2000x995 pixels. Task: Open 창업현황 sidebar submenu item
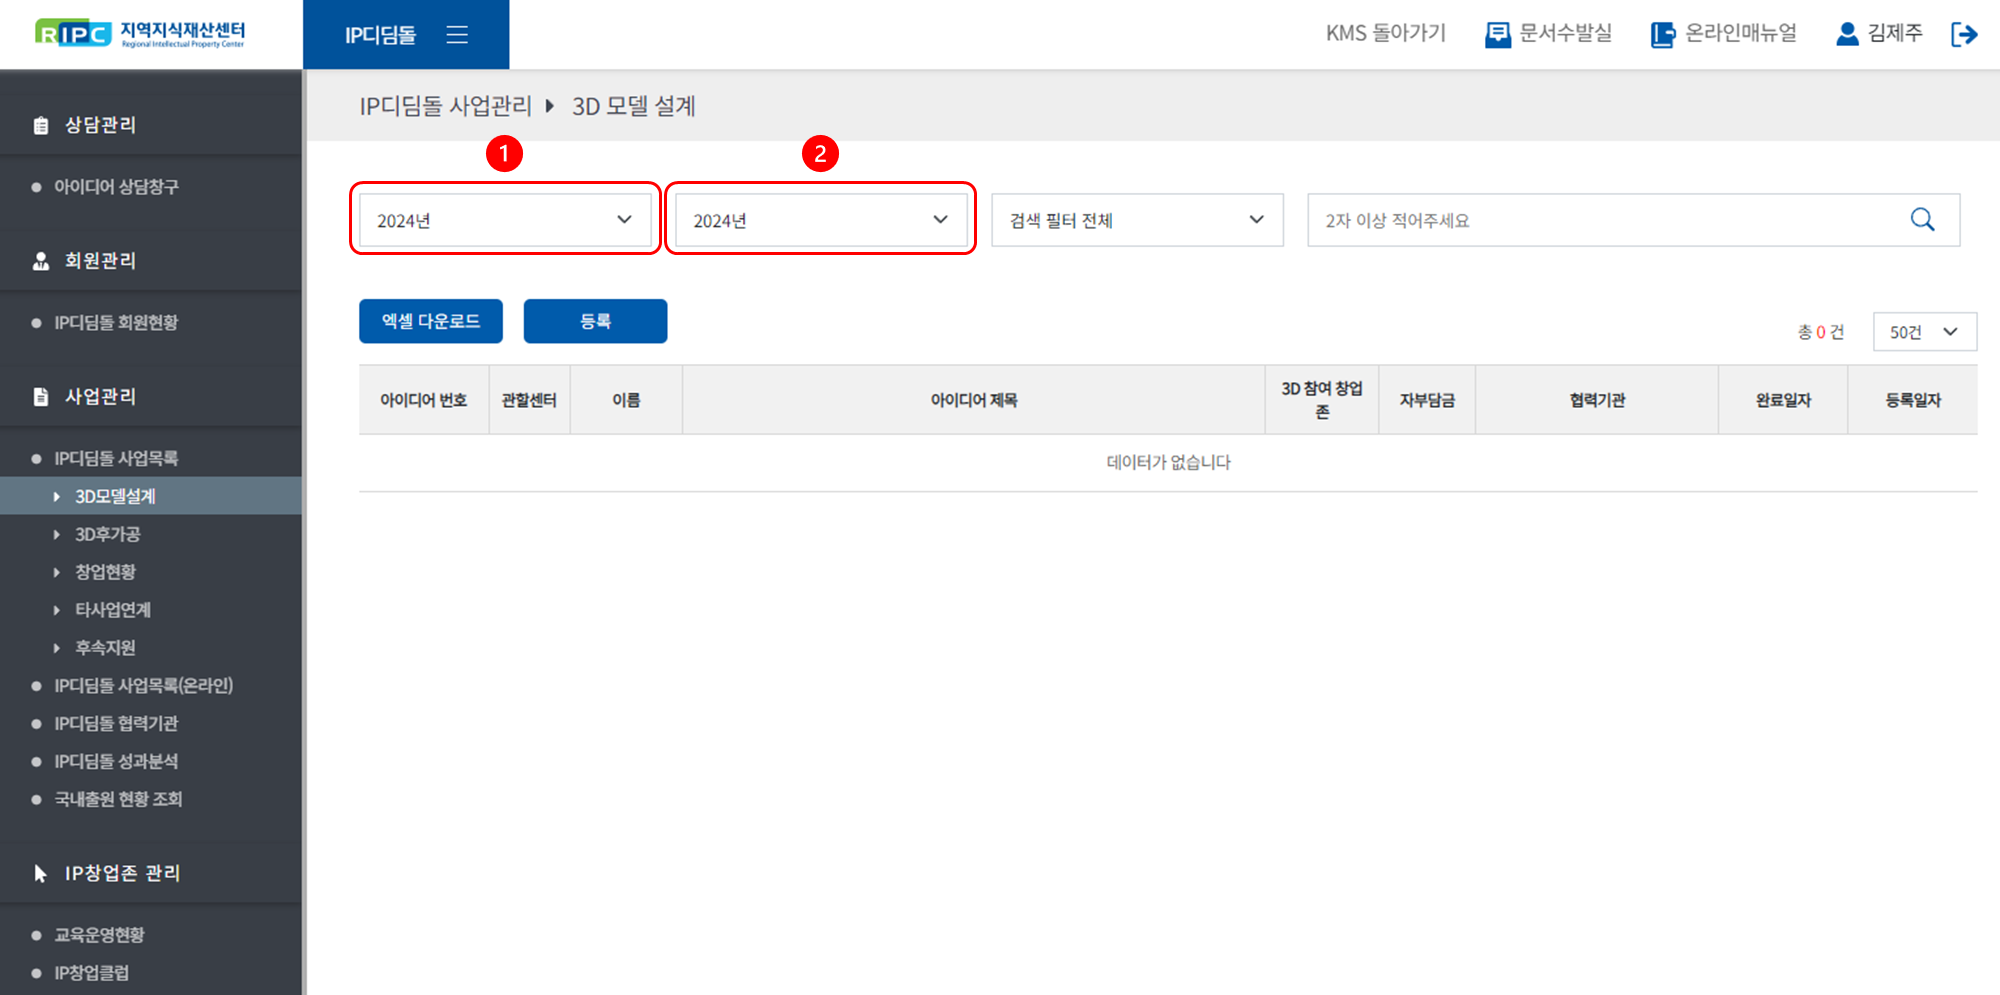pyautogui.click(x=105, y=572)
